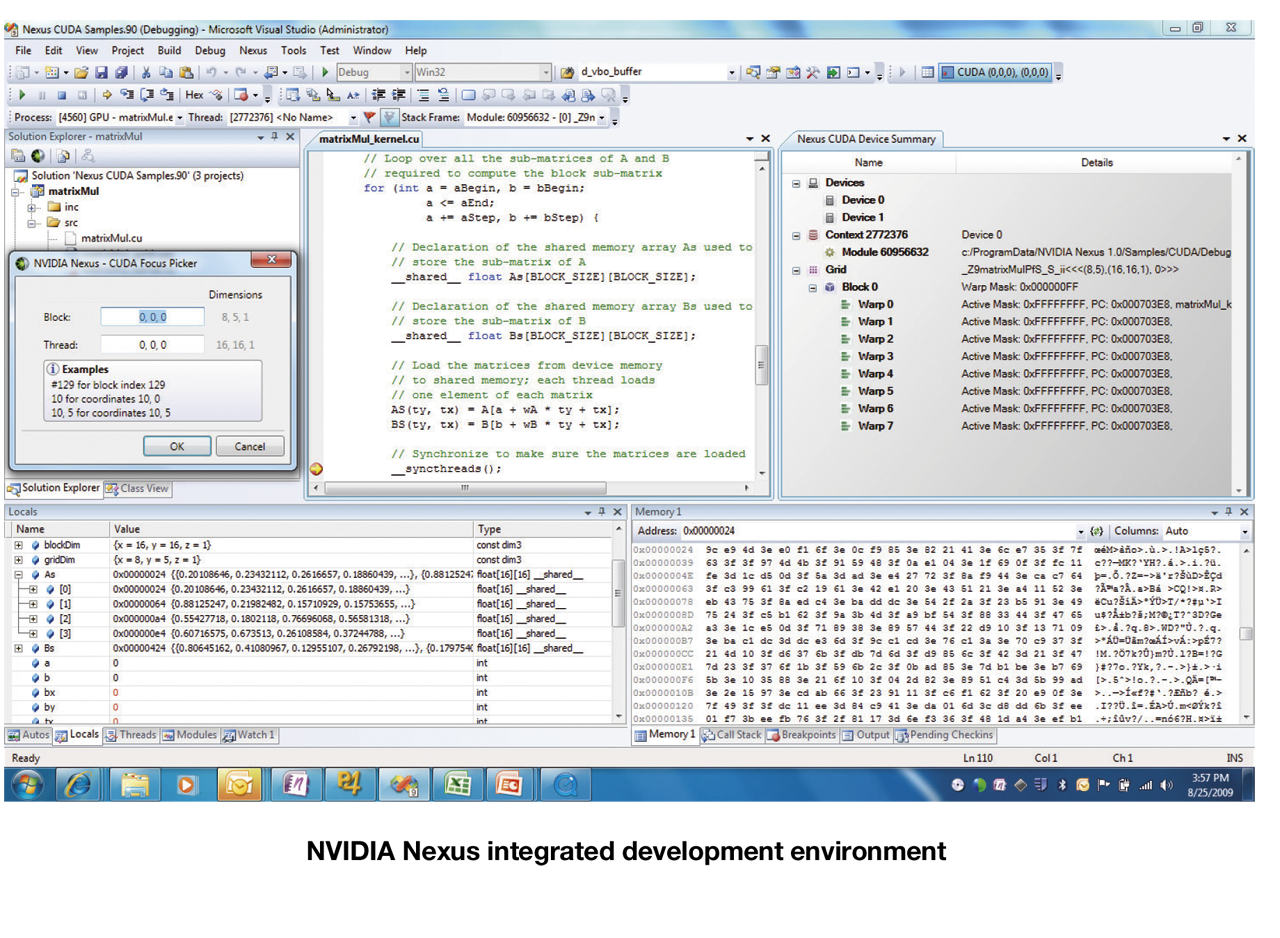This screenshot has width=1280, height=938.
Task: Click the Show All Files icon in Solution Explorer
Action: pos(61,156)
